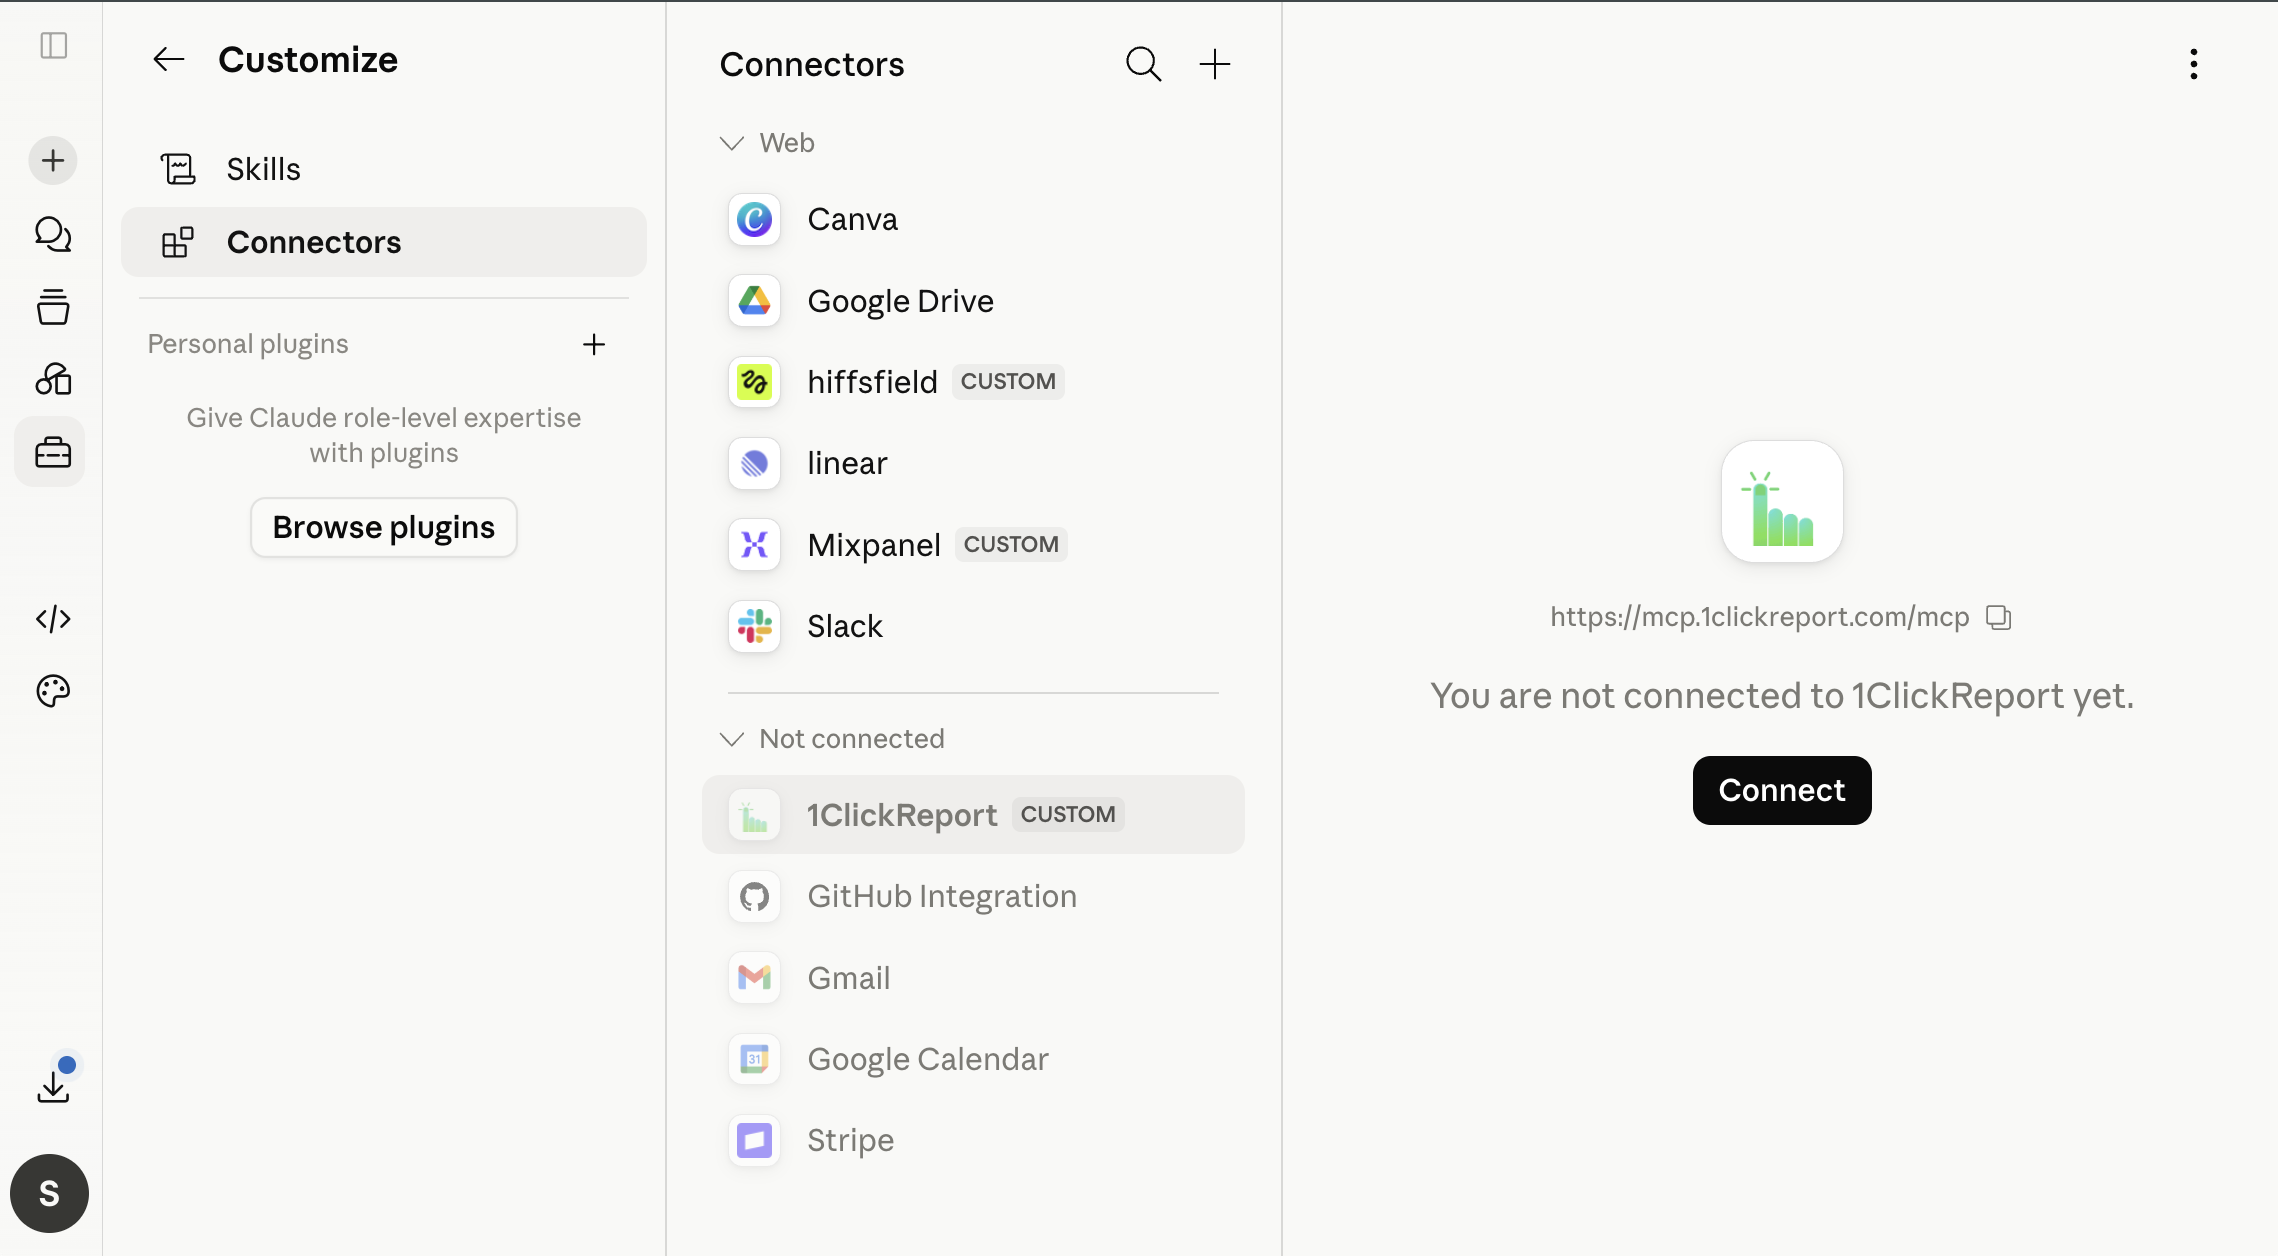Add a personal plugin with plus icon
Screen dimensions: 2278x1256
(x=594, y=344)
